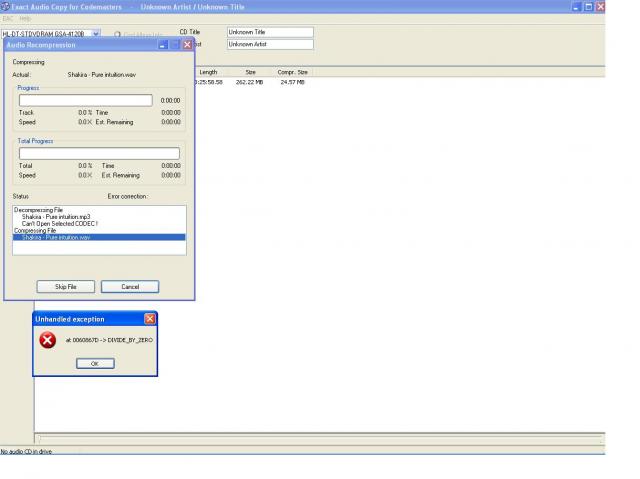Select highlighted 'Shakira - Pure intuition.wav' status row
The width and height of the screenshot is (640, 479).
(99, 237)
